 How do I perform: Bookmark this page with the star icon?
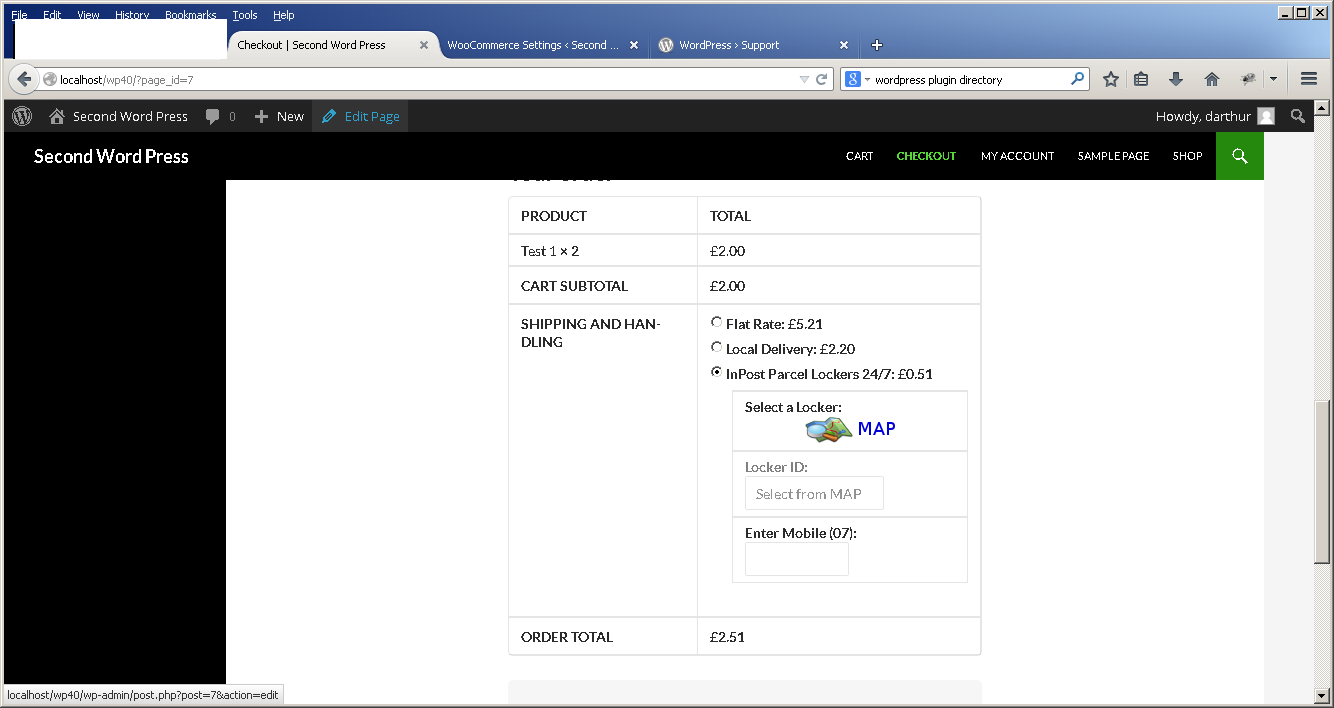coord(1110,79)
